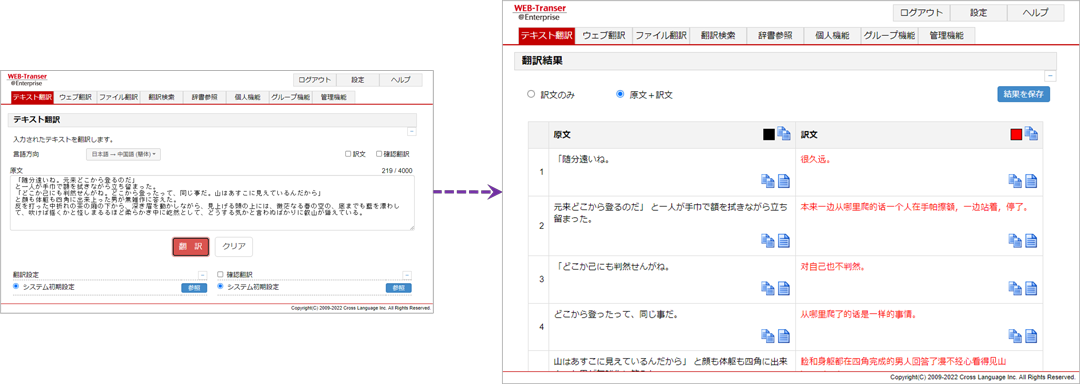Click document icon for translation 对自己也不判然。
This screenshot has height=384, width=1080.
click(1031, 288)
